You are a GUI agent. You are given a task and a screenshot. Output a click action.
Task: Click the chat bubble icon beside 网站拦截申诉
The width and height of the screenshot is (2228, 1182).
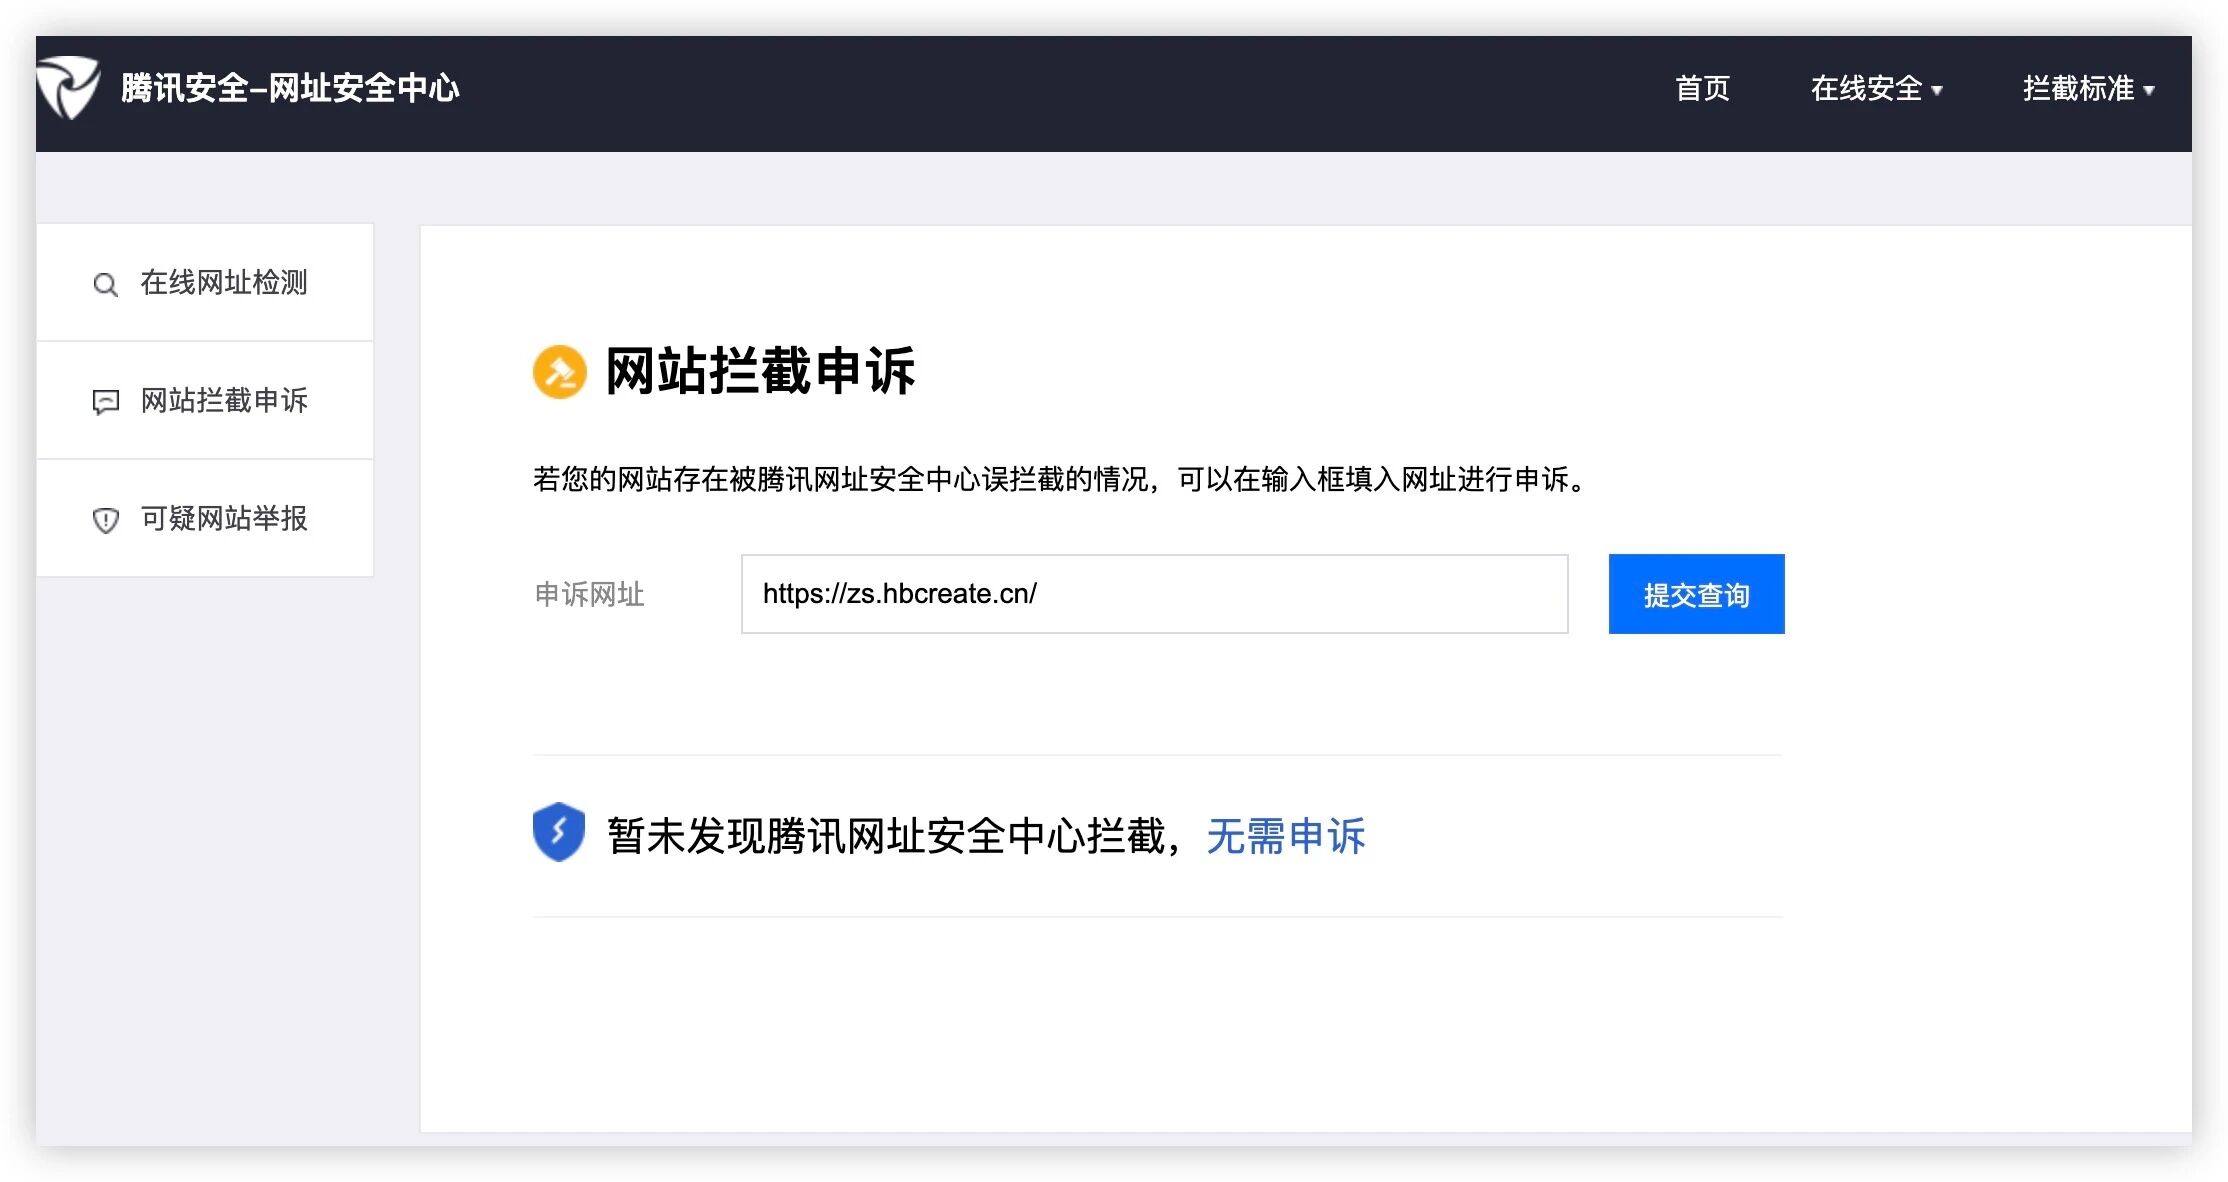click(x=105, y=402)
